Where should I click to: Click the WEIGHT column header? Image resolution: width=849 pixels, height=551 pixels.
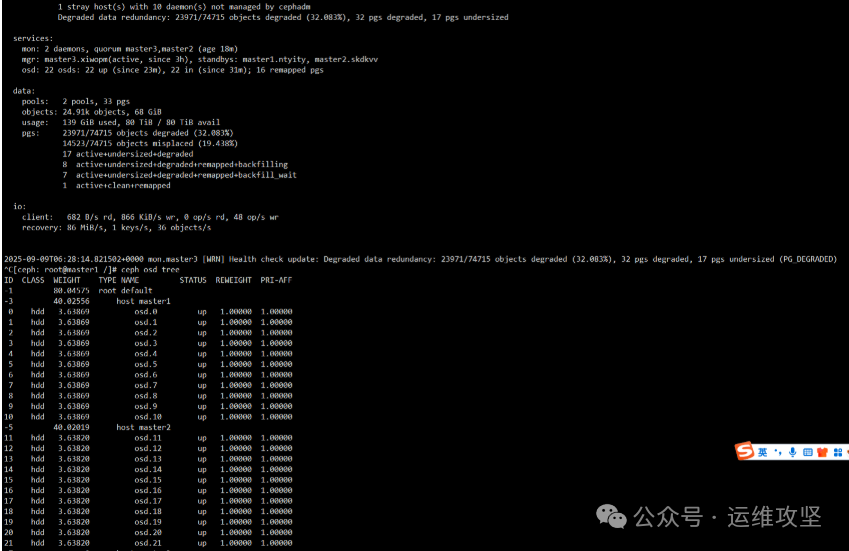tap(67, 280)
